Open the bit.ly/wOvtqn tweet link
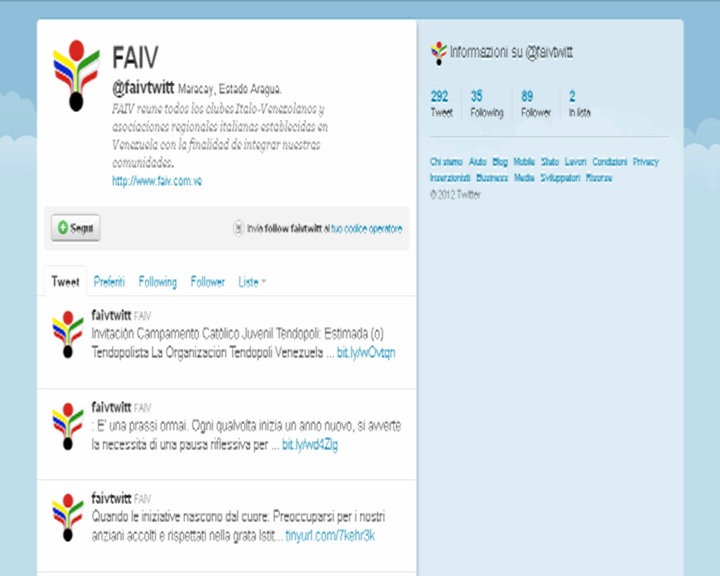This screenshot has width=720, height=576. tap(366, 352)
